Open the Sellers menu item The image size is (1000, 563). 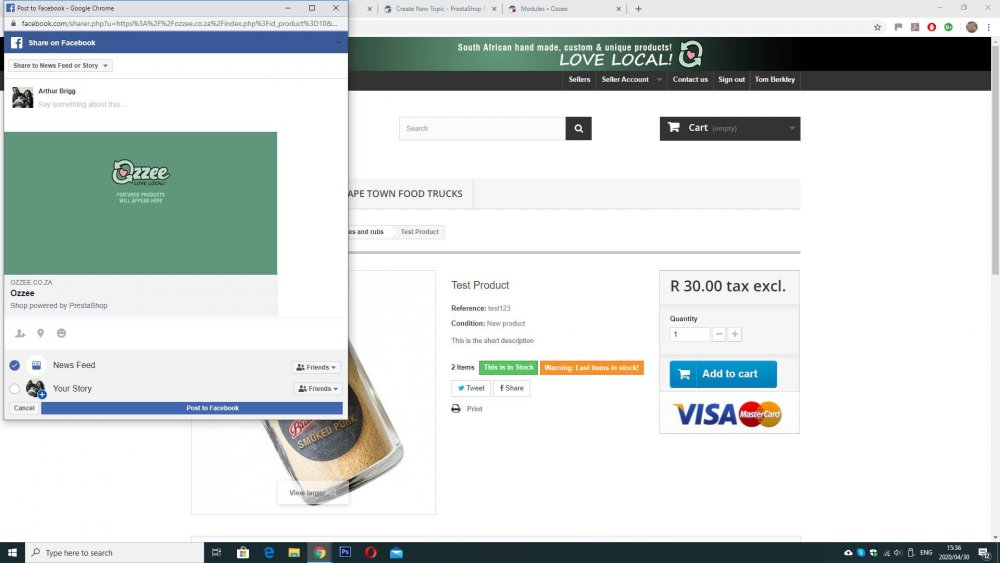click(x=579, y=80)
